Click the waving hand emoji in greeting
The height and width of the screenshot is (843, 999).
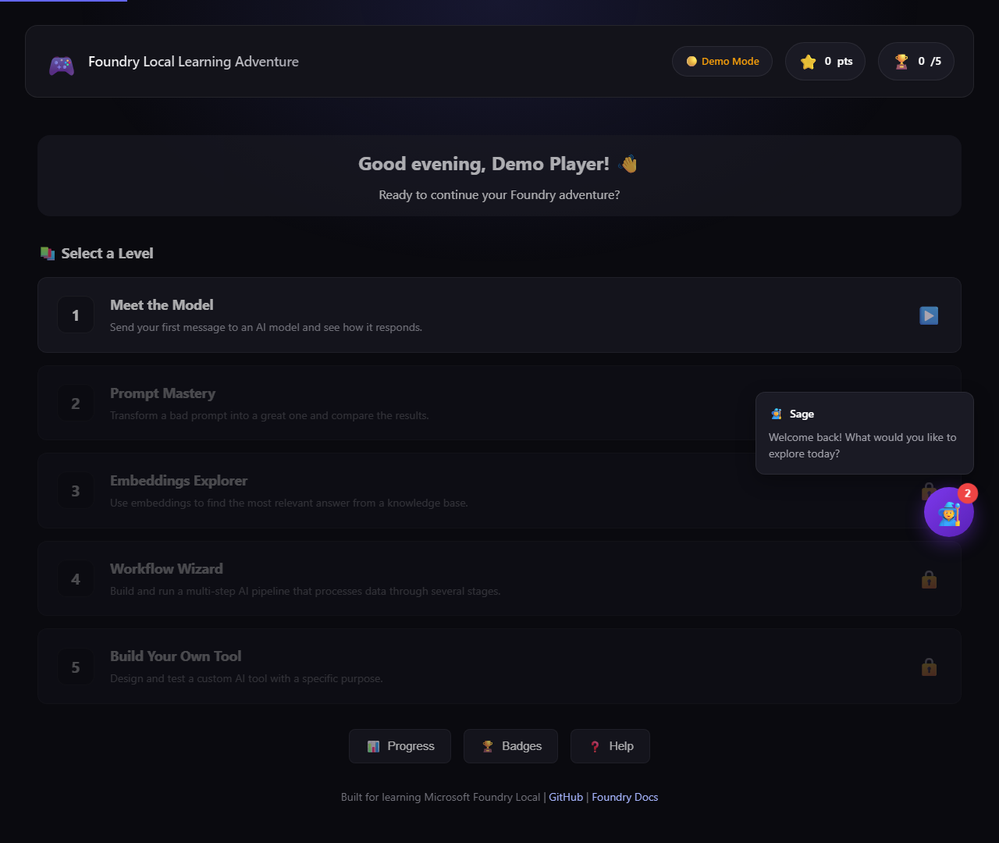tap(629, 164)
